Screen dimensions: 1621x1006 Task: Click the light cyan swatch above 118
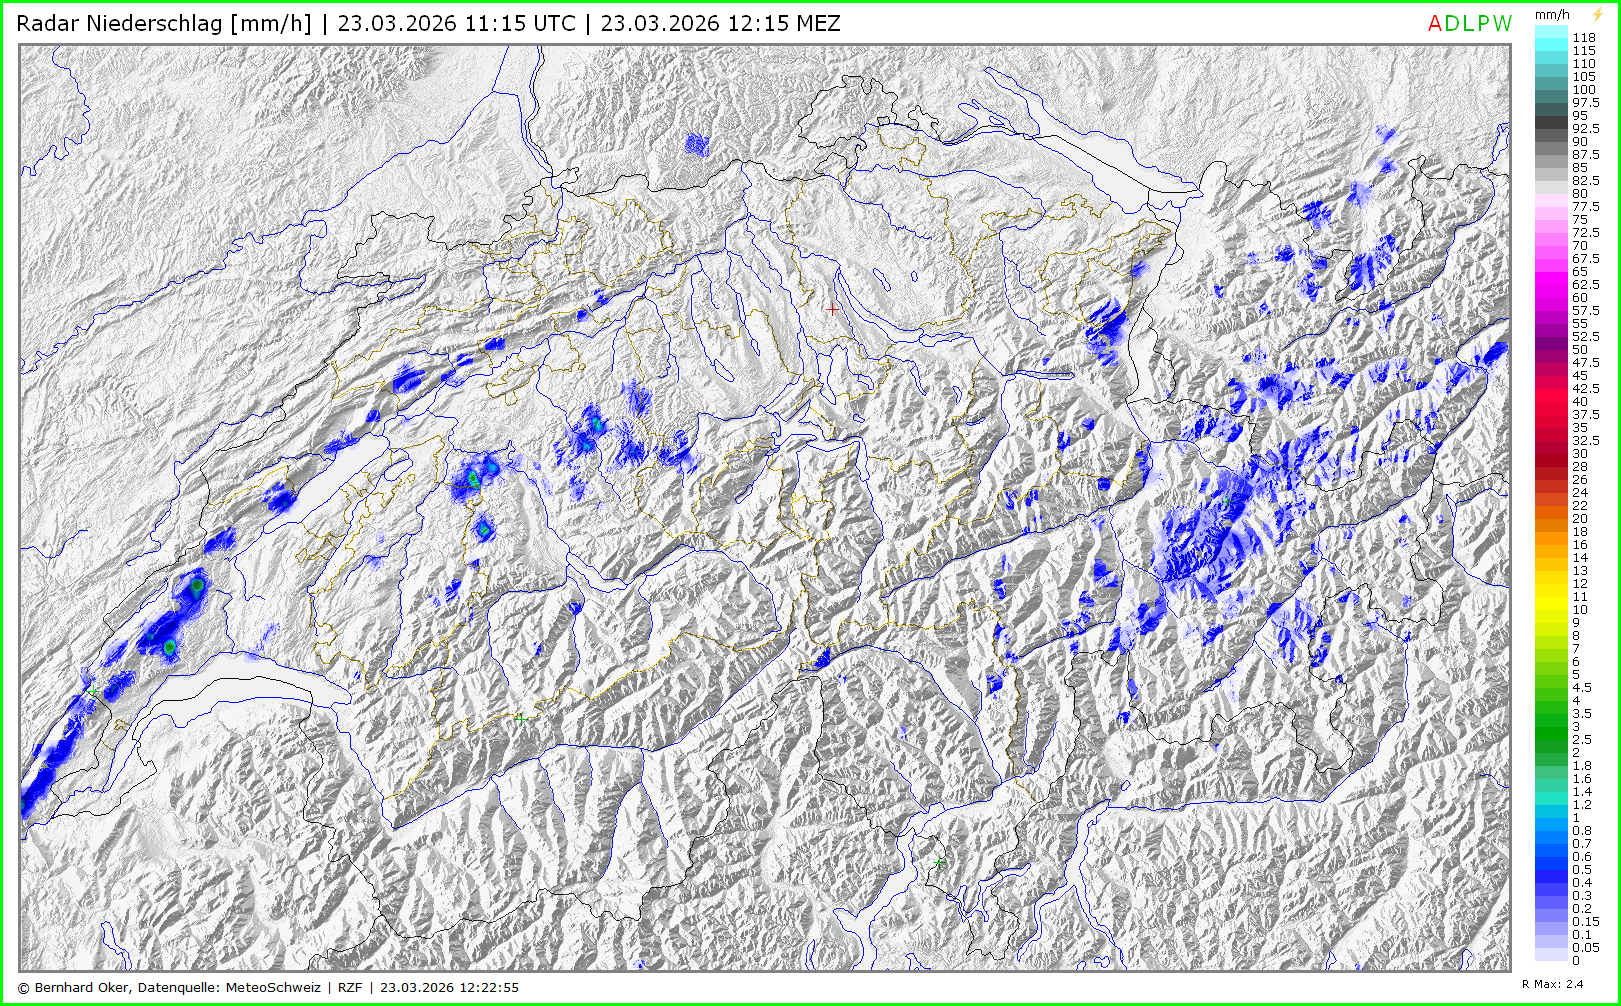[x=1551, y=31]
